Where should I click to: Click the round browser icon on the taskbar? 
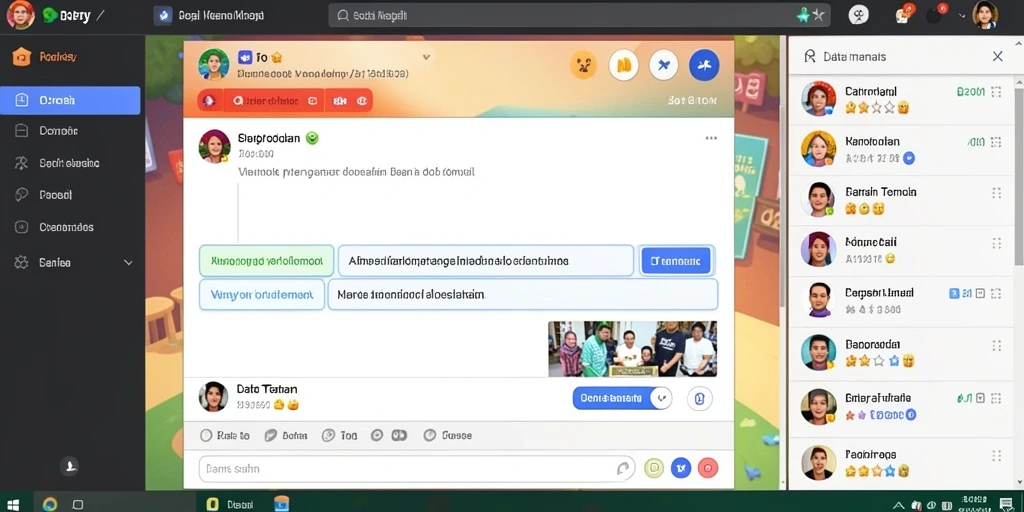[50, 504]
